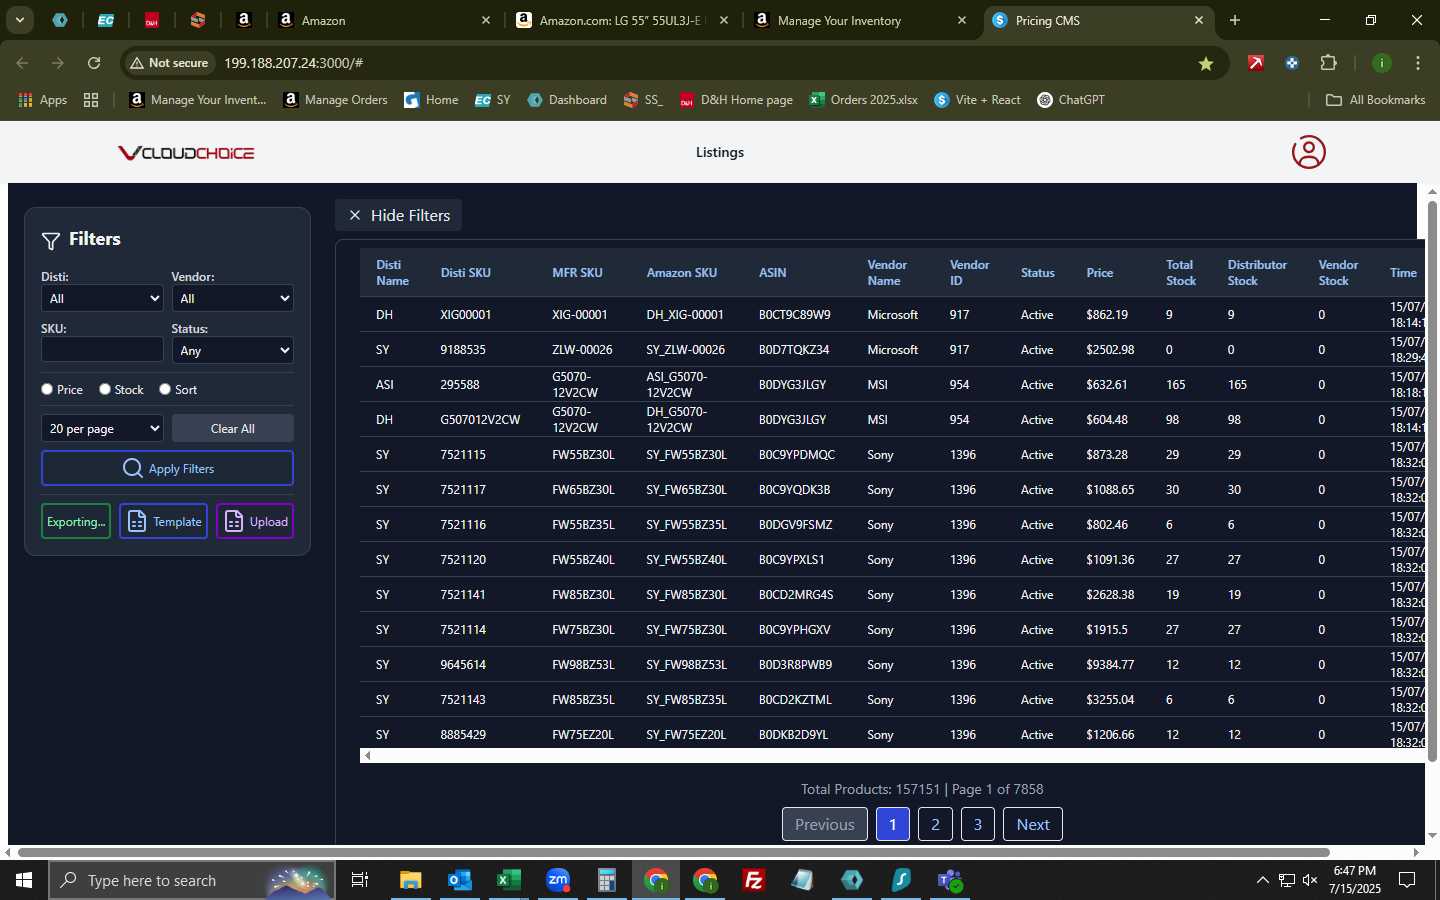
Task: Open the ChatGPT bookmark
Action: [x=1071, y=100]
